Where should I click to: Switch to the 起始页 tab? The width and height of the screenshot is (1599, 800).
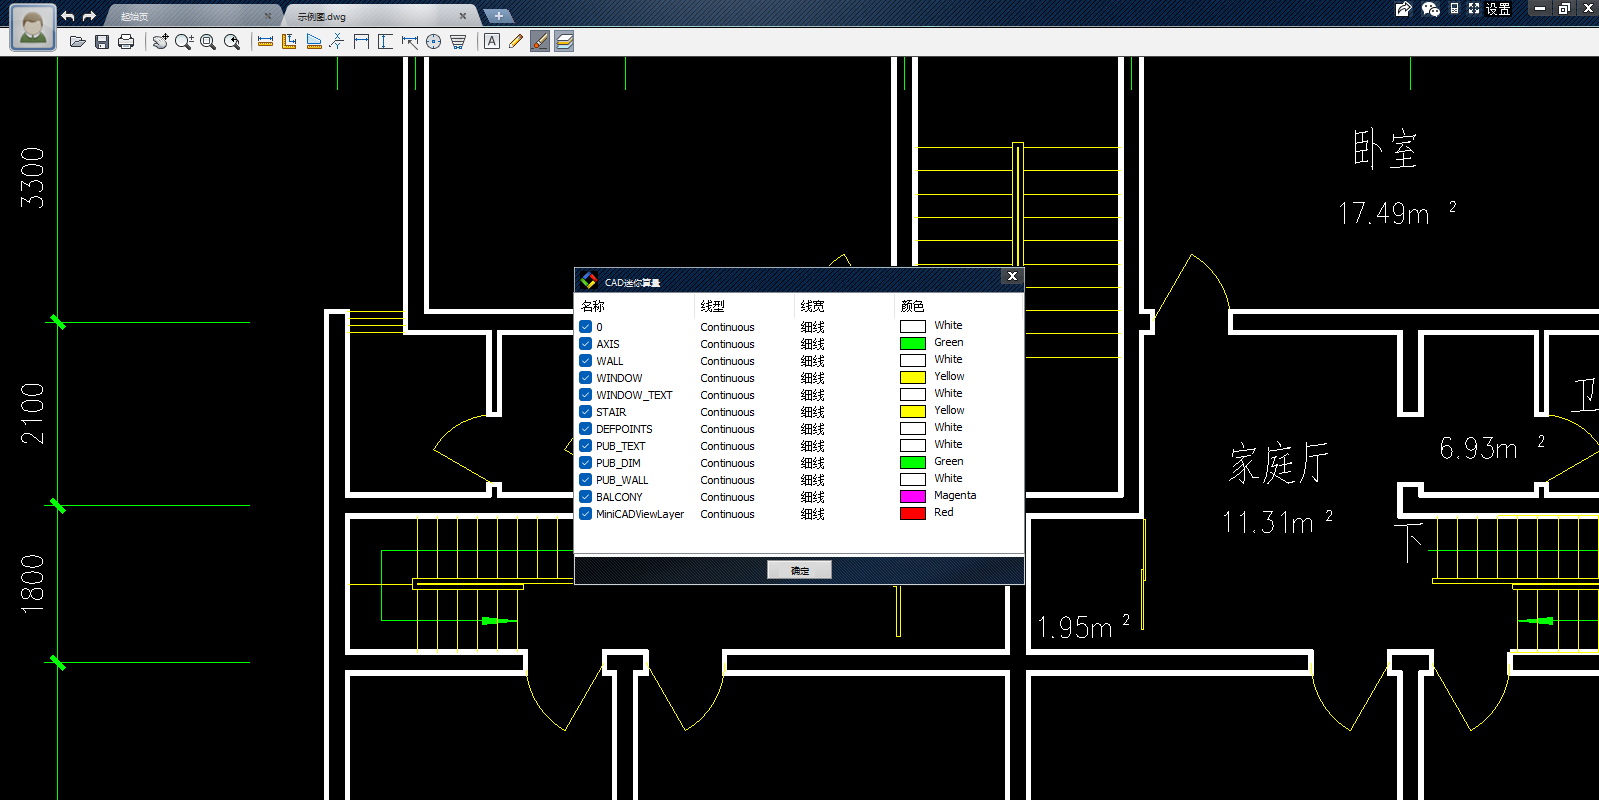pos(135,17)
